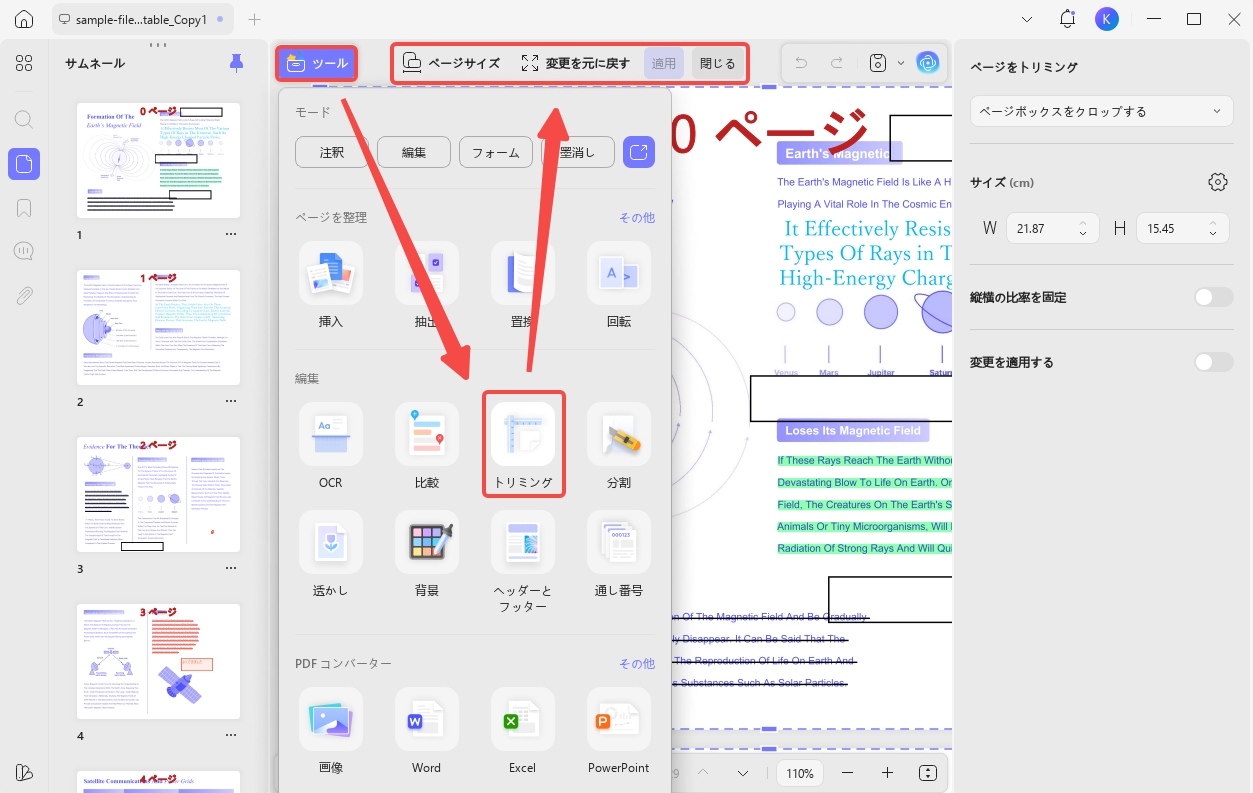
Task: Open the 挿入 (Insert) page tool
Action: click(x=330, y=273)
